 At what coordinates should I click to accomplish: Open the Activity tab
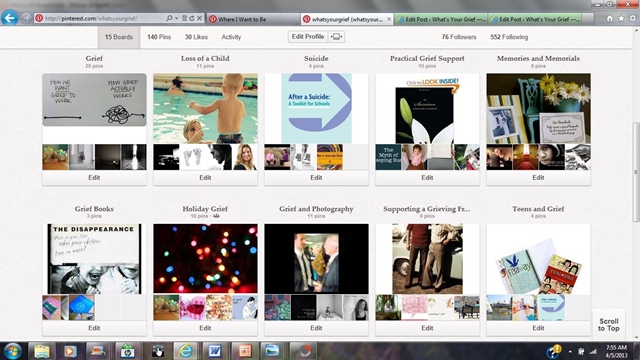coord(231,37)
